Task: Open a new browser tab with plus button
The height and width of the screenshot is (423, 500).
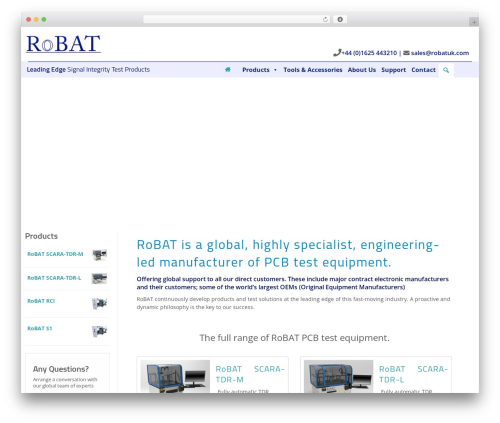Action: 474,22
